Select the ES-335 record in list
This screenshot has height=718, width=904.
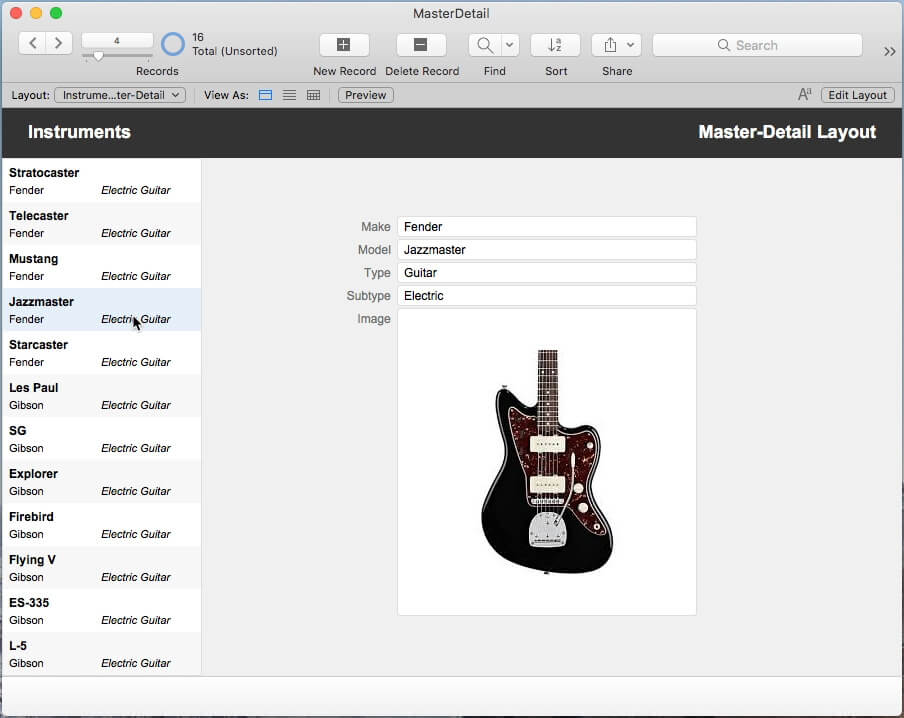point(101,611)
